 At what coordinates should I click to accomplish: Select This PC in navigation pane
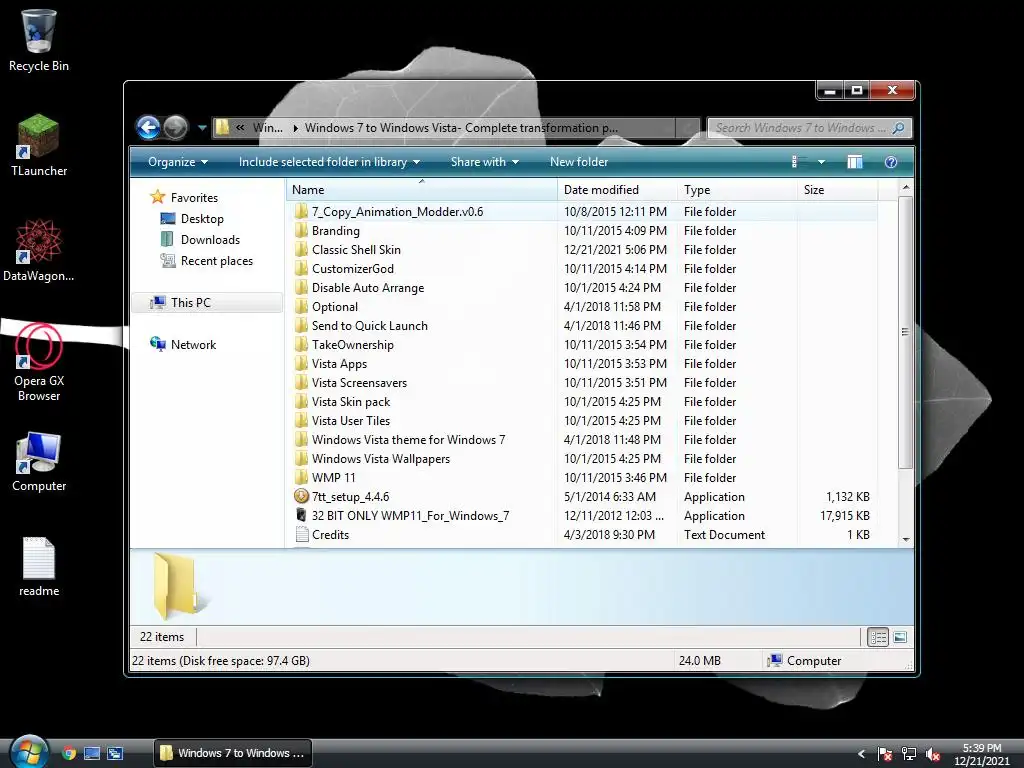tap(207, 302)
